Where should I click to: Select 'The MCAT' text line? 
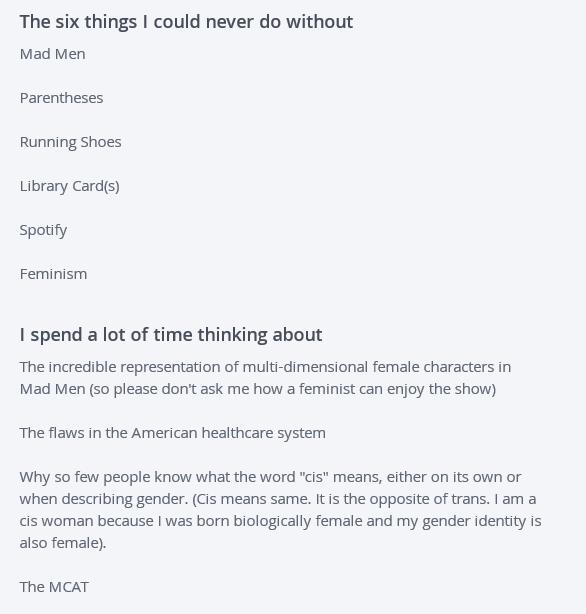[x=54, y=587]
